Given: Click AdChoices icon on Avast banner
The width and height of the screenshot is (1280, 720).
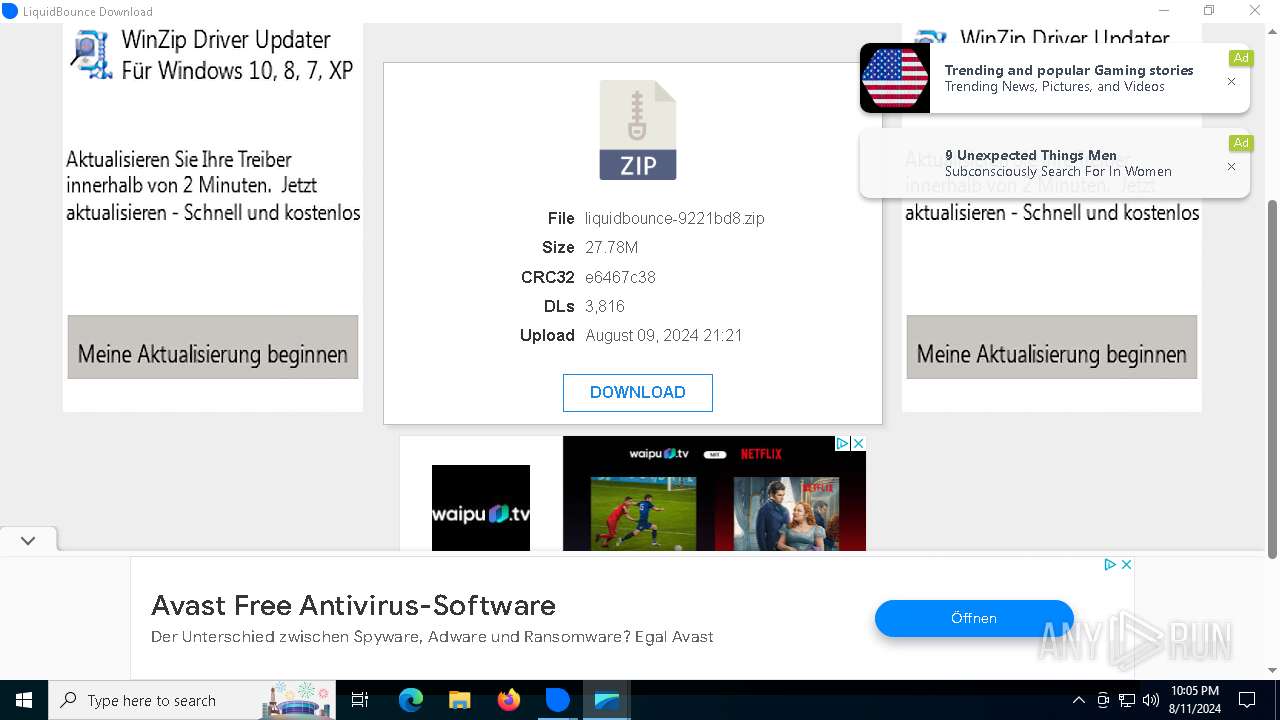Looking at the screenshot, I should click(1110, 565).
